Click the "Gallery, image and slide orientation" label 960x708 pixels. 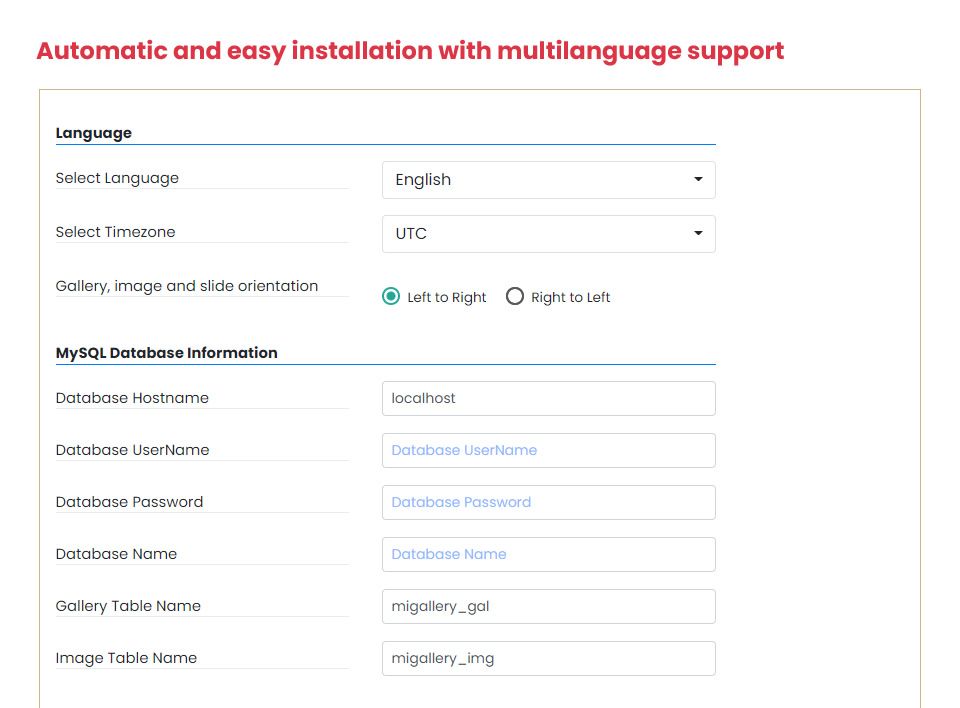(x=186, y=286)
